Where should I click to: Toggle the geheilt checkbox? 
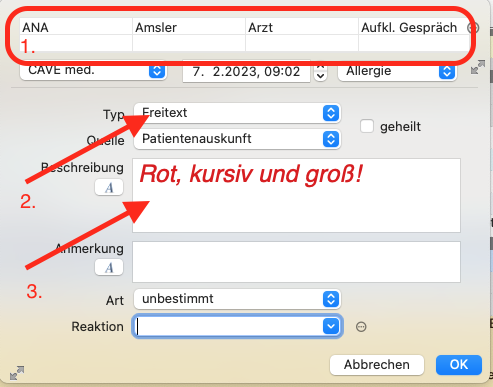367,126
